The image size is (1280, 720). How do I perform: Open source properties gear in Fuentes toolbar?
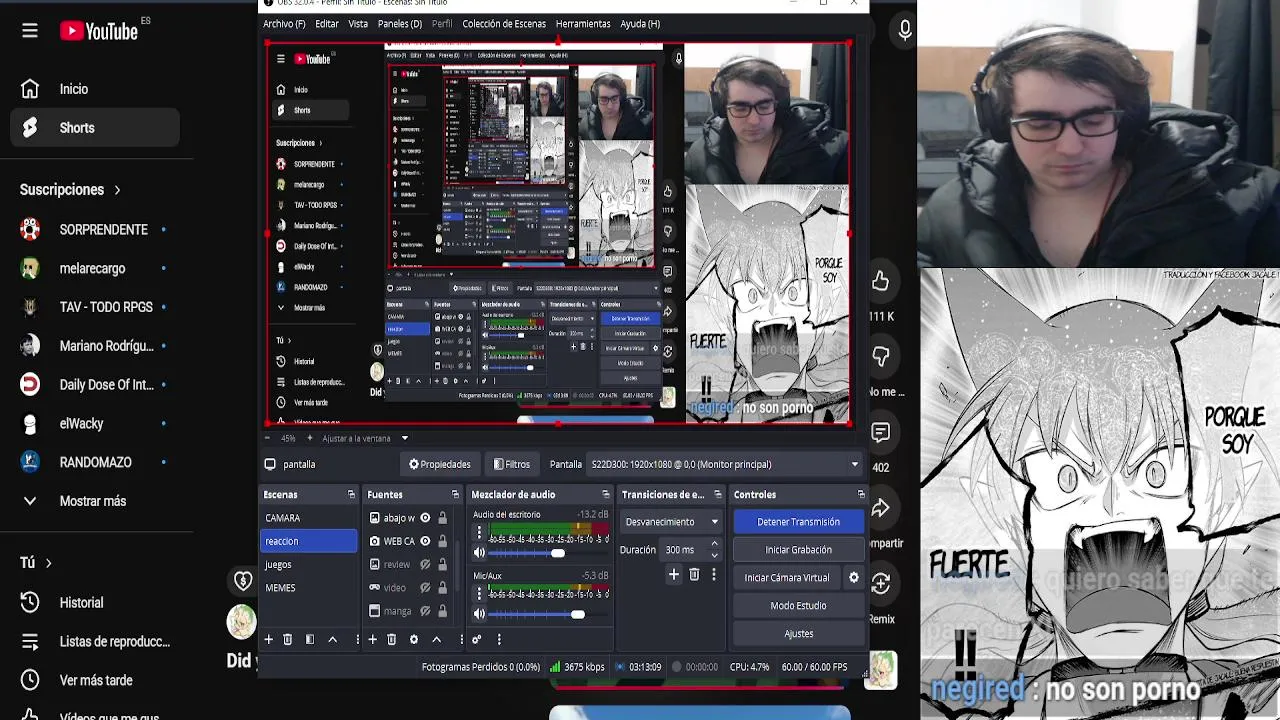(413, 639)
